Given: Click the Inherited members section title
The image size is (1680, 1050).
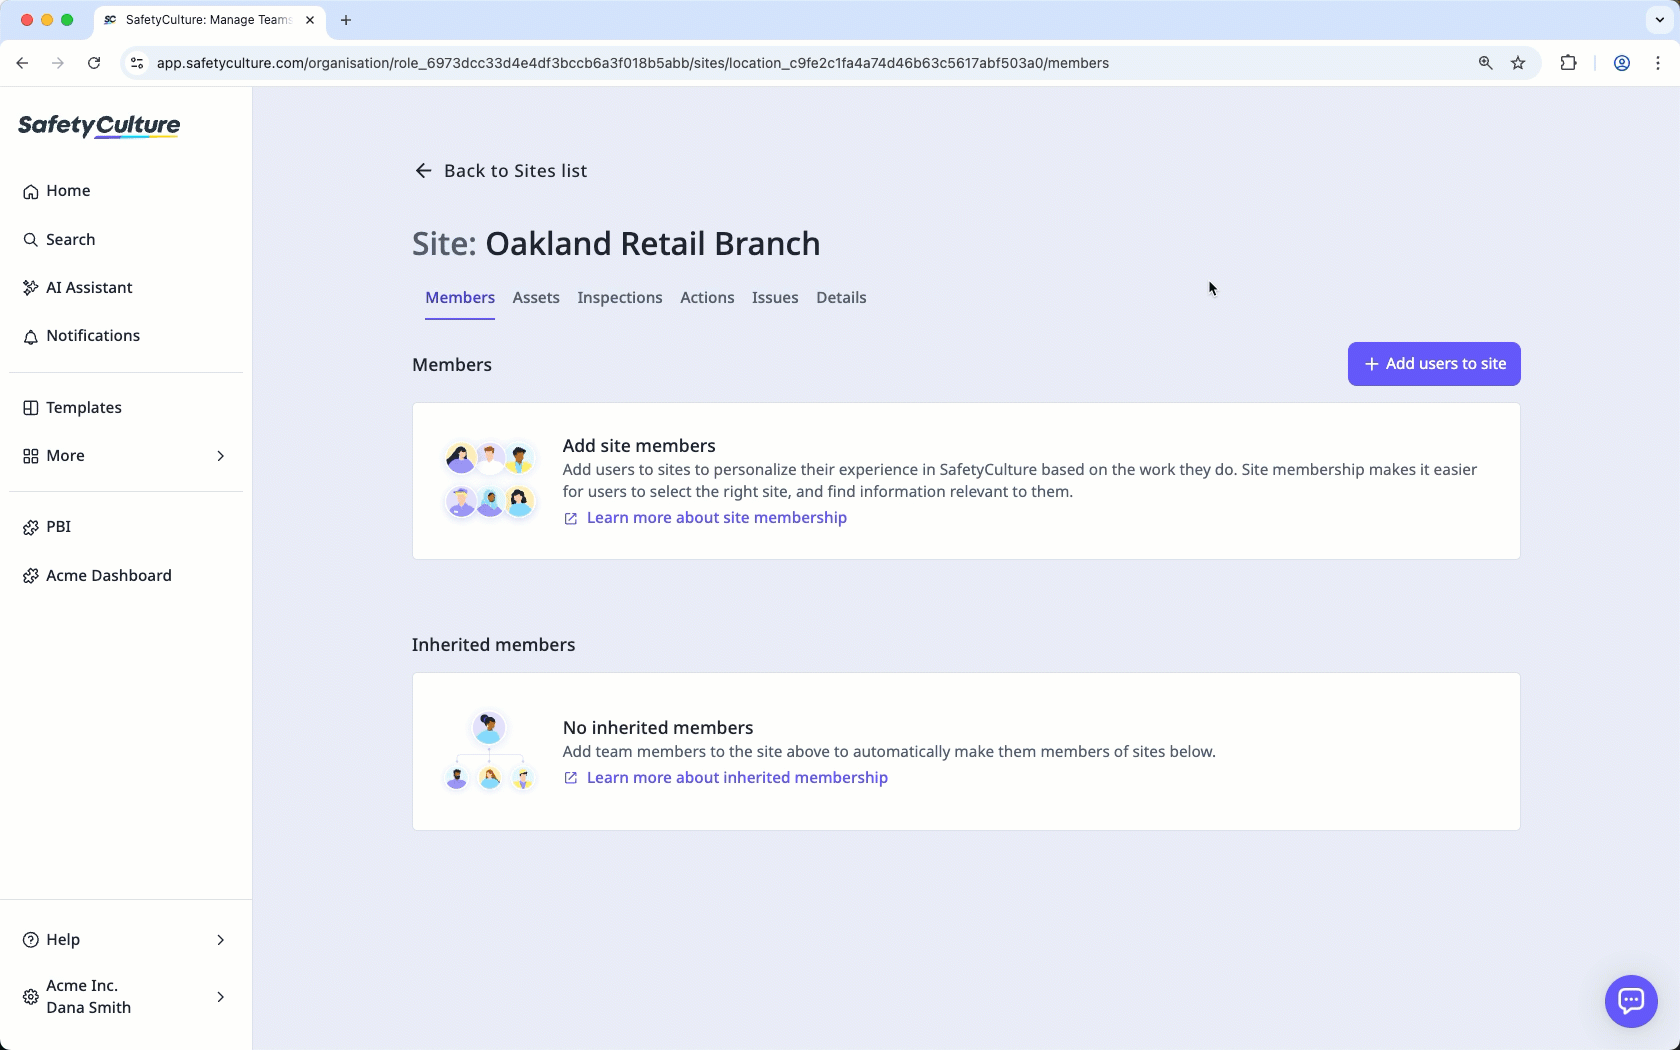Looking at the screenshot, I should [x=494, y=645].
